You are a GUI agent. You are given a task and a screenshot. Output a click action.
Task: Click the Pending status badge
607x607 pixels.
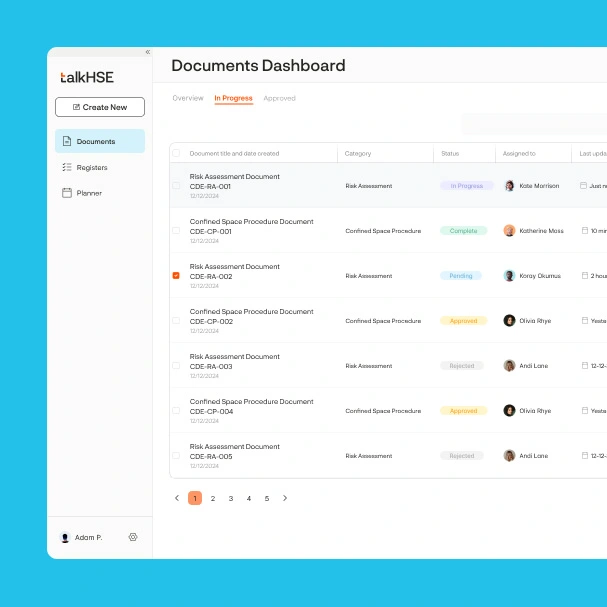pos(461,276)
